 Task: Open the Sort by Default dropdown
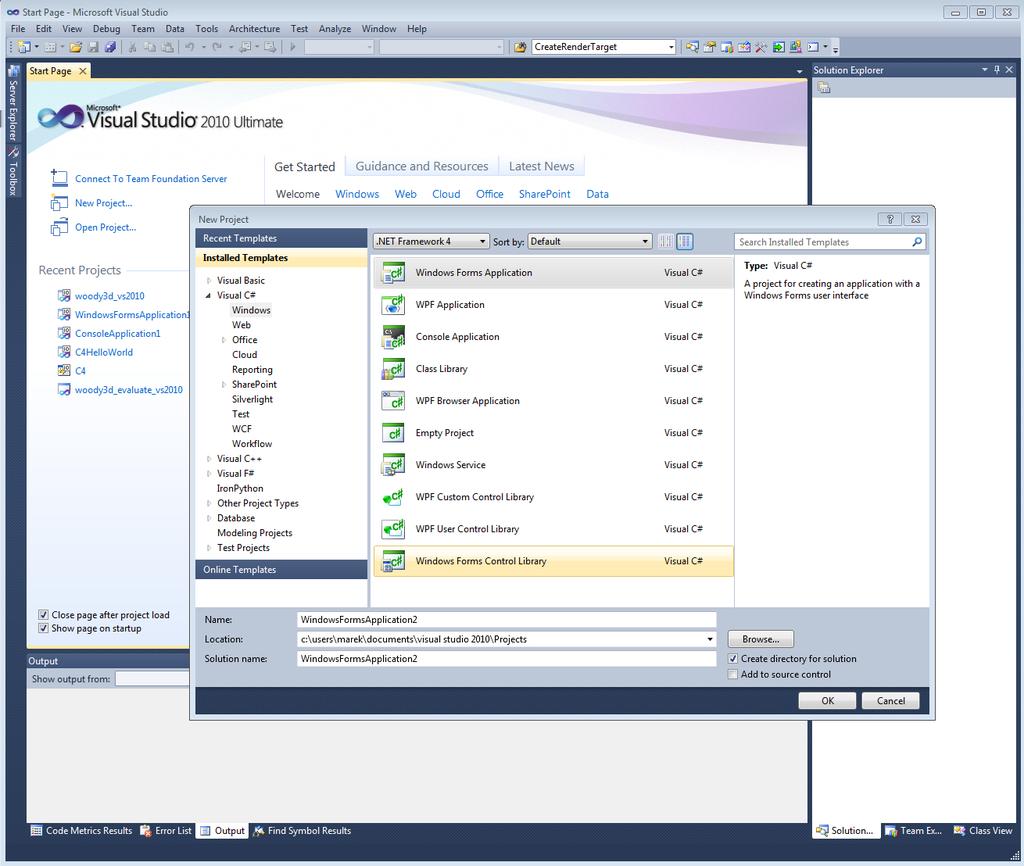click(x=590, y=242)
